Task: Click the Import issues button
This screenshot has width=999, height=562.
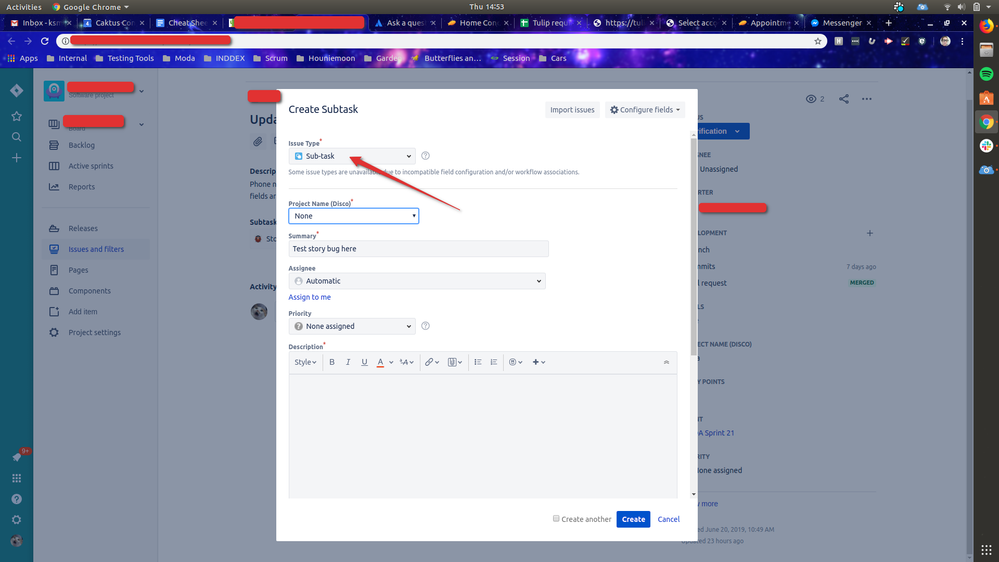Action: point(572,110)
